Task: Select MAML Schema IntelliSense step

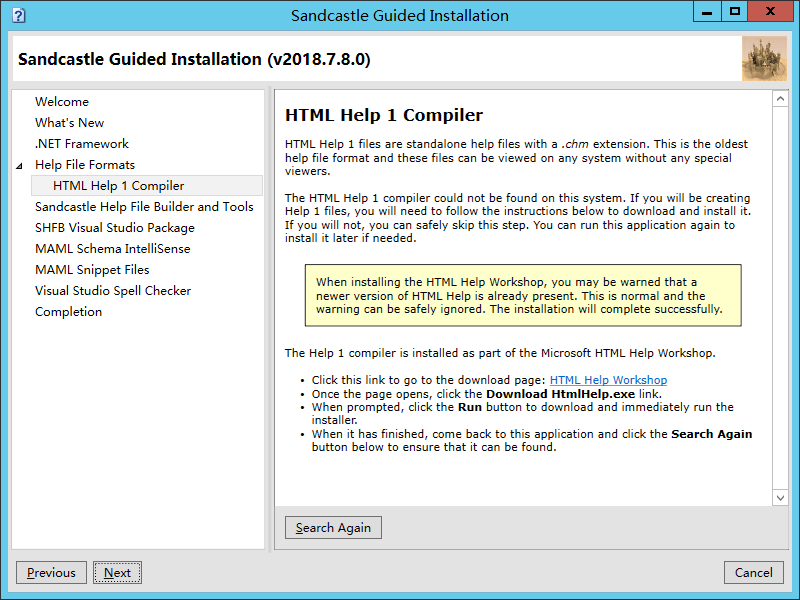Action: point(112,248)
